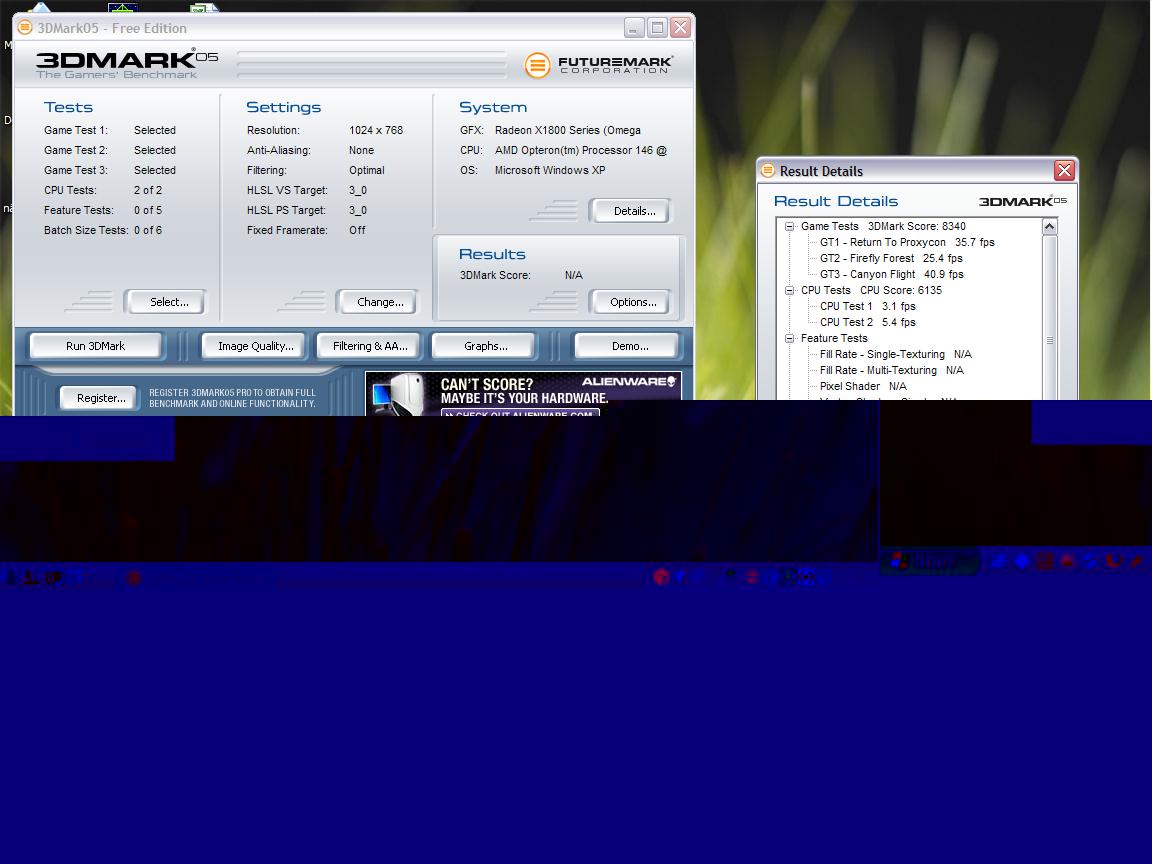Maximize the 3DMark05 window
This screenshot has height=864, width=1152.
tap(658, 28)
